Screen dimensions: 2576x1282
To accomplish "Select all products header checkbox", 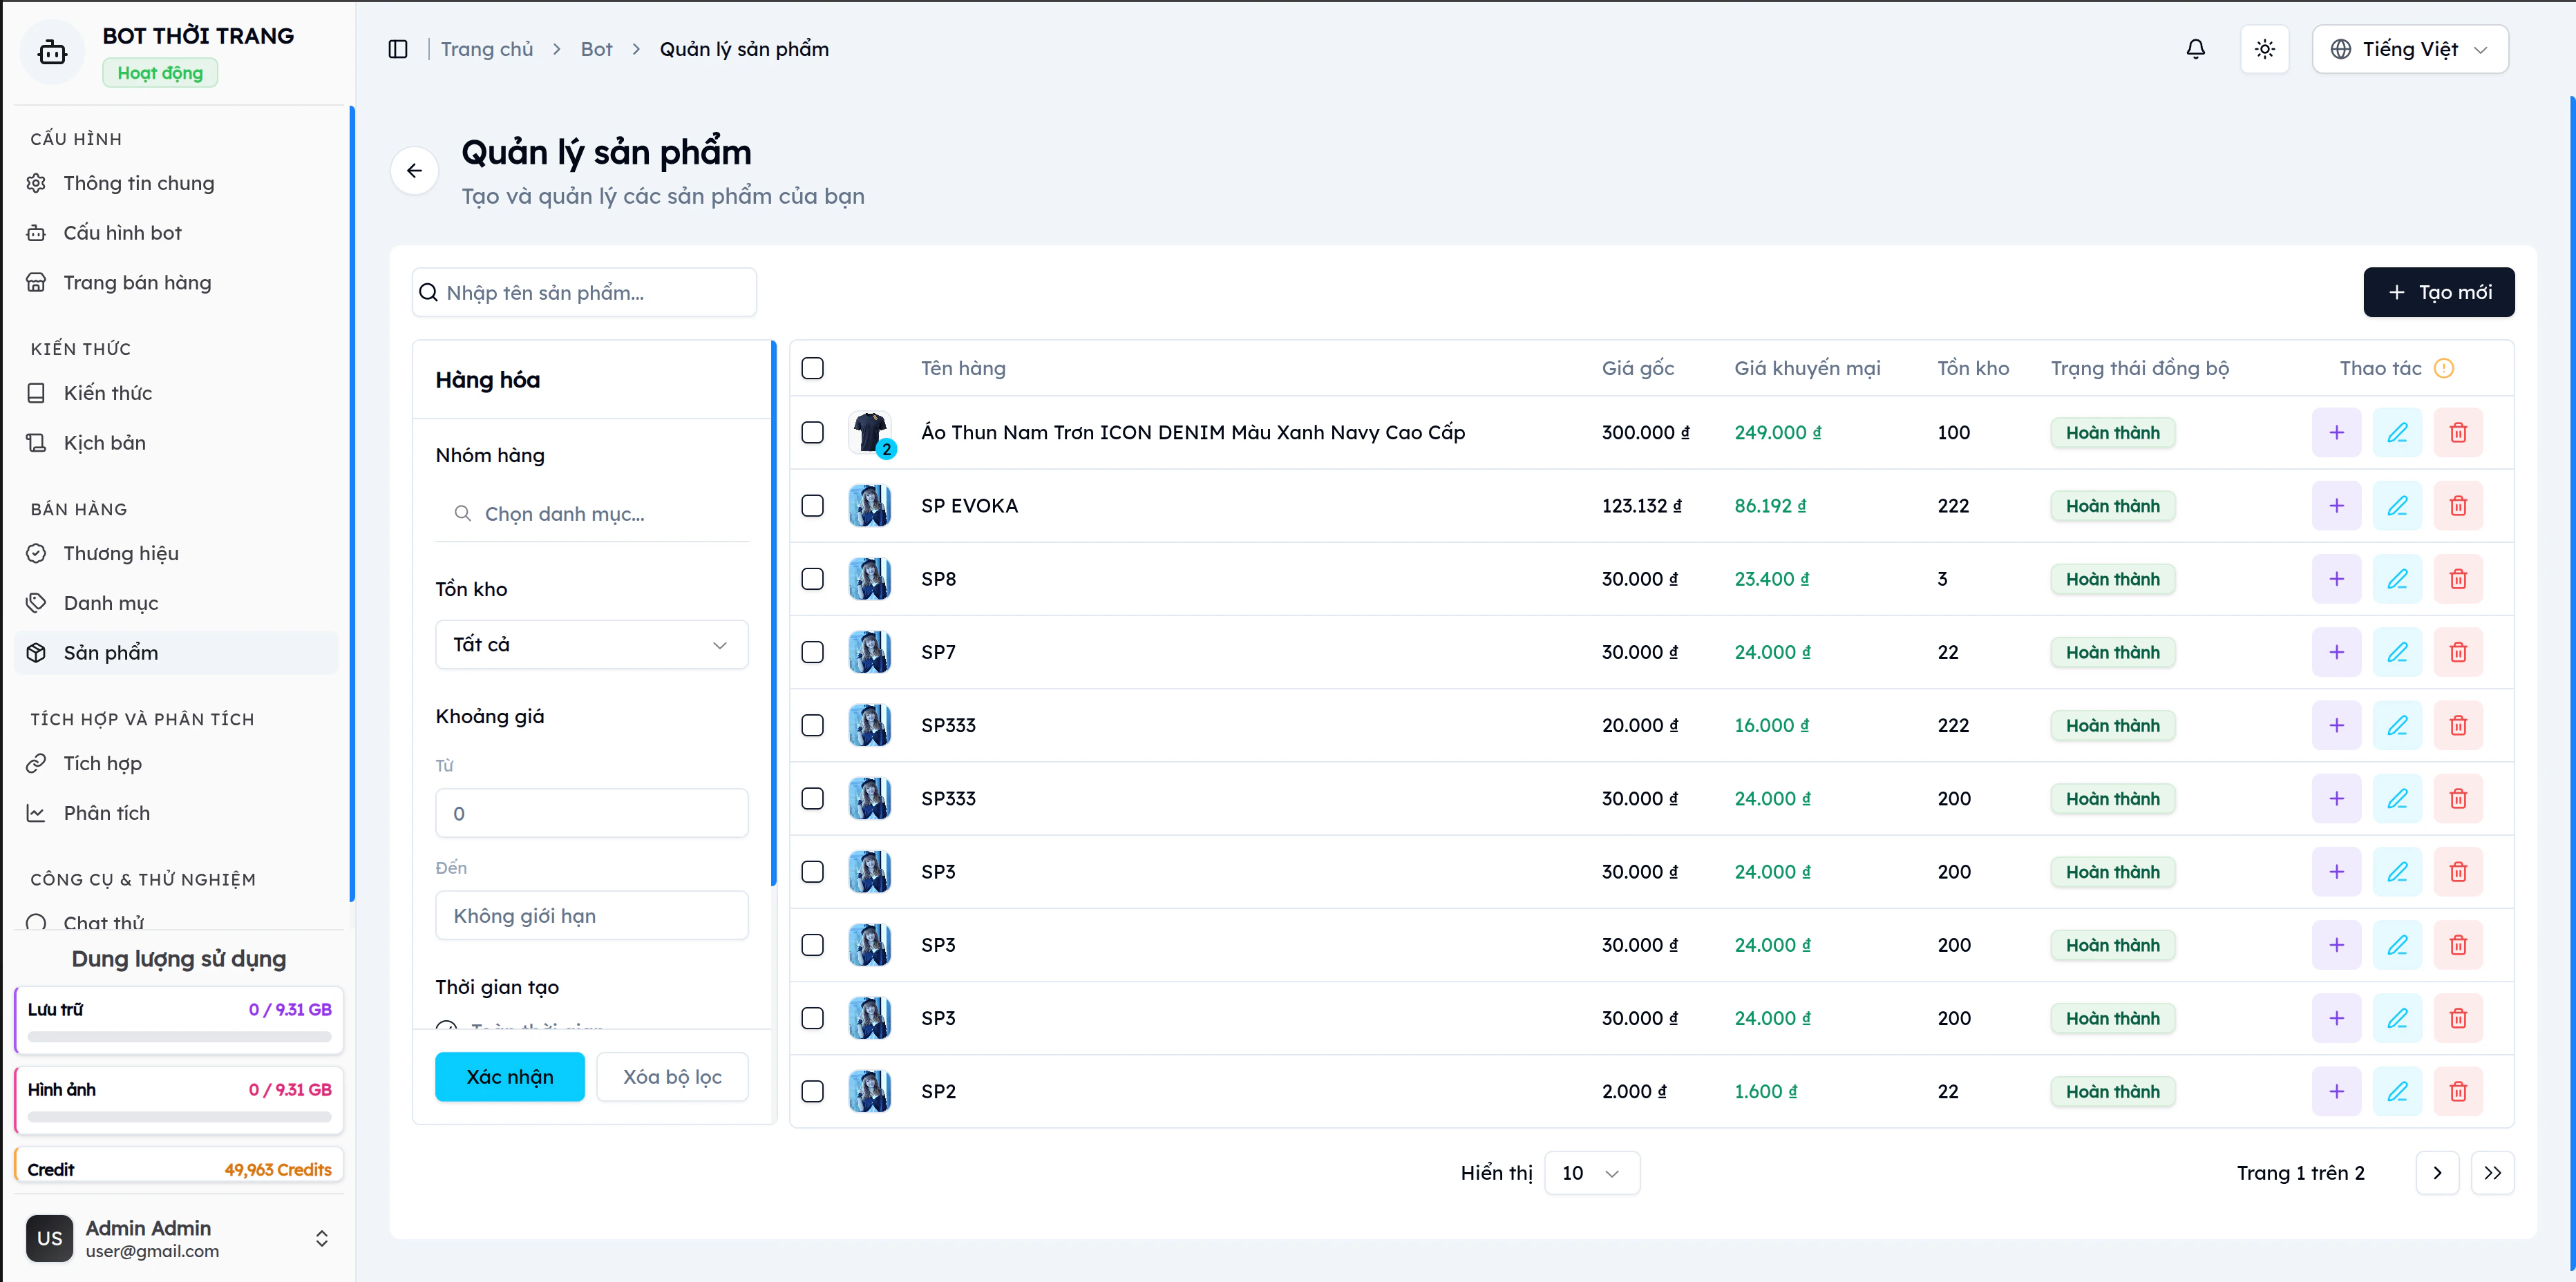I will pyautogui.click(x=813, y=368).
